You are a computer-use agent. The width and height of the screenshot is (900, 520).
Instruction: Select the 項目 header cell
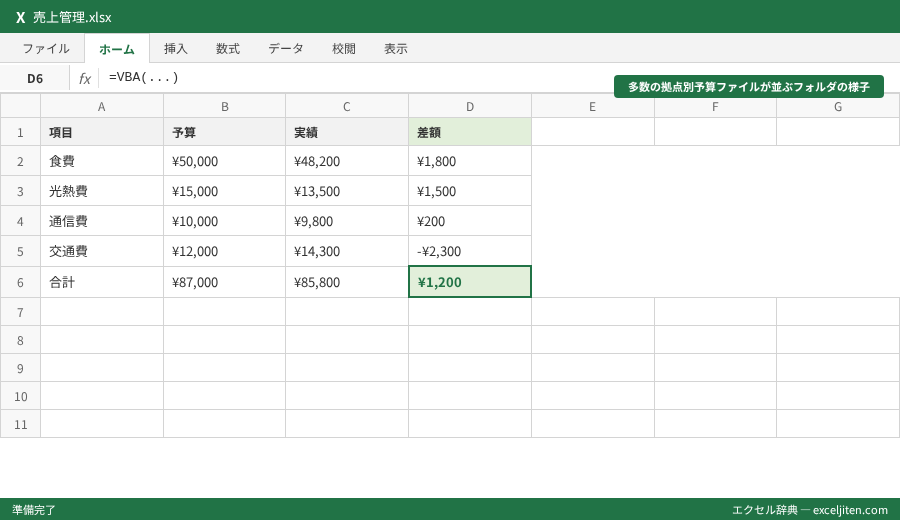pos(102,132)
